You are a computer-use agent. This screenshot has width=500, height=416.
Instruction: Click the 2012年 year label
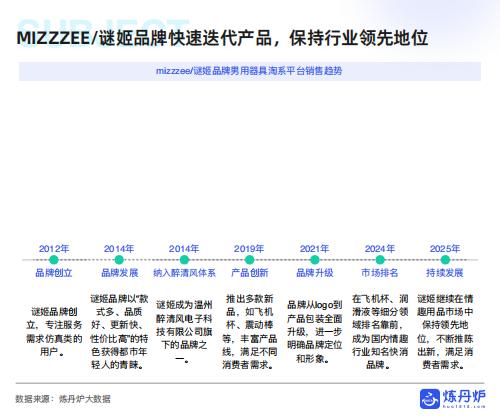[x=54, y=249]
